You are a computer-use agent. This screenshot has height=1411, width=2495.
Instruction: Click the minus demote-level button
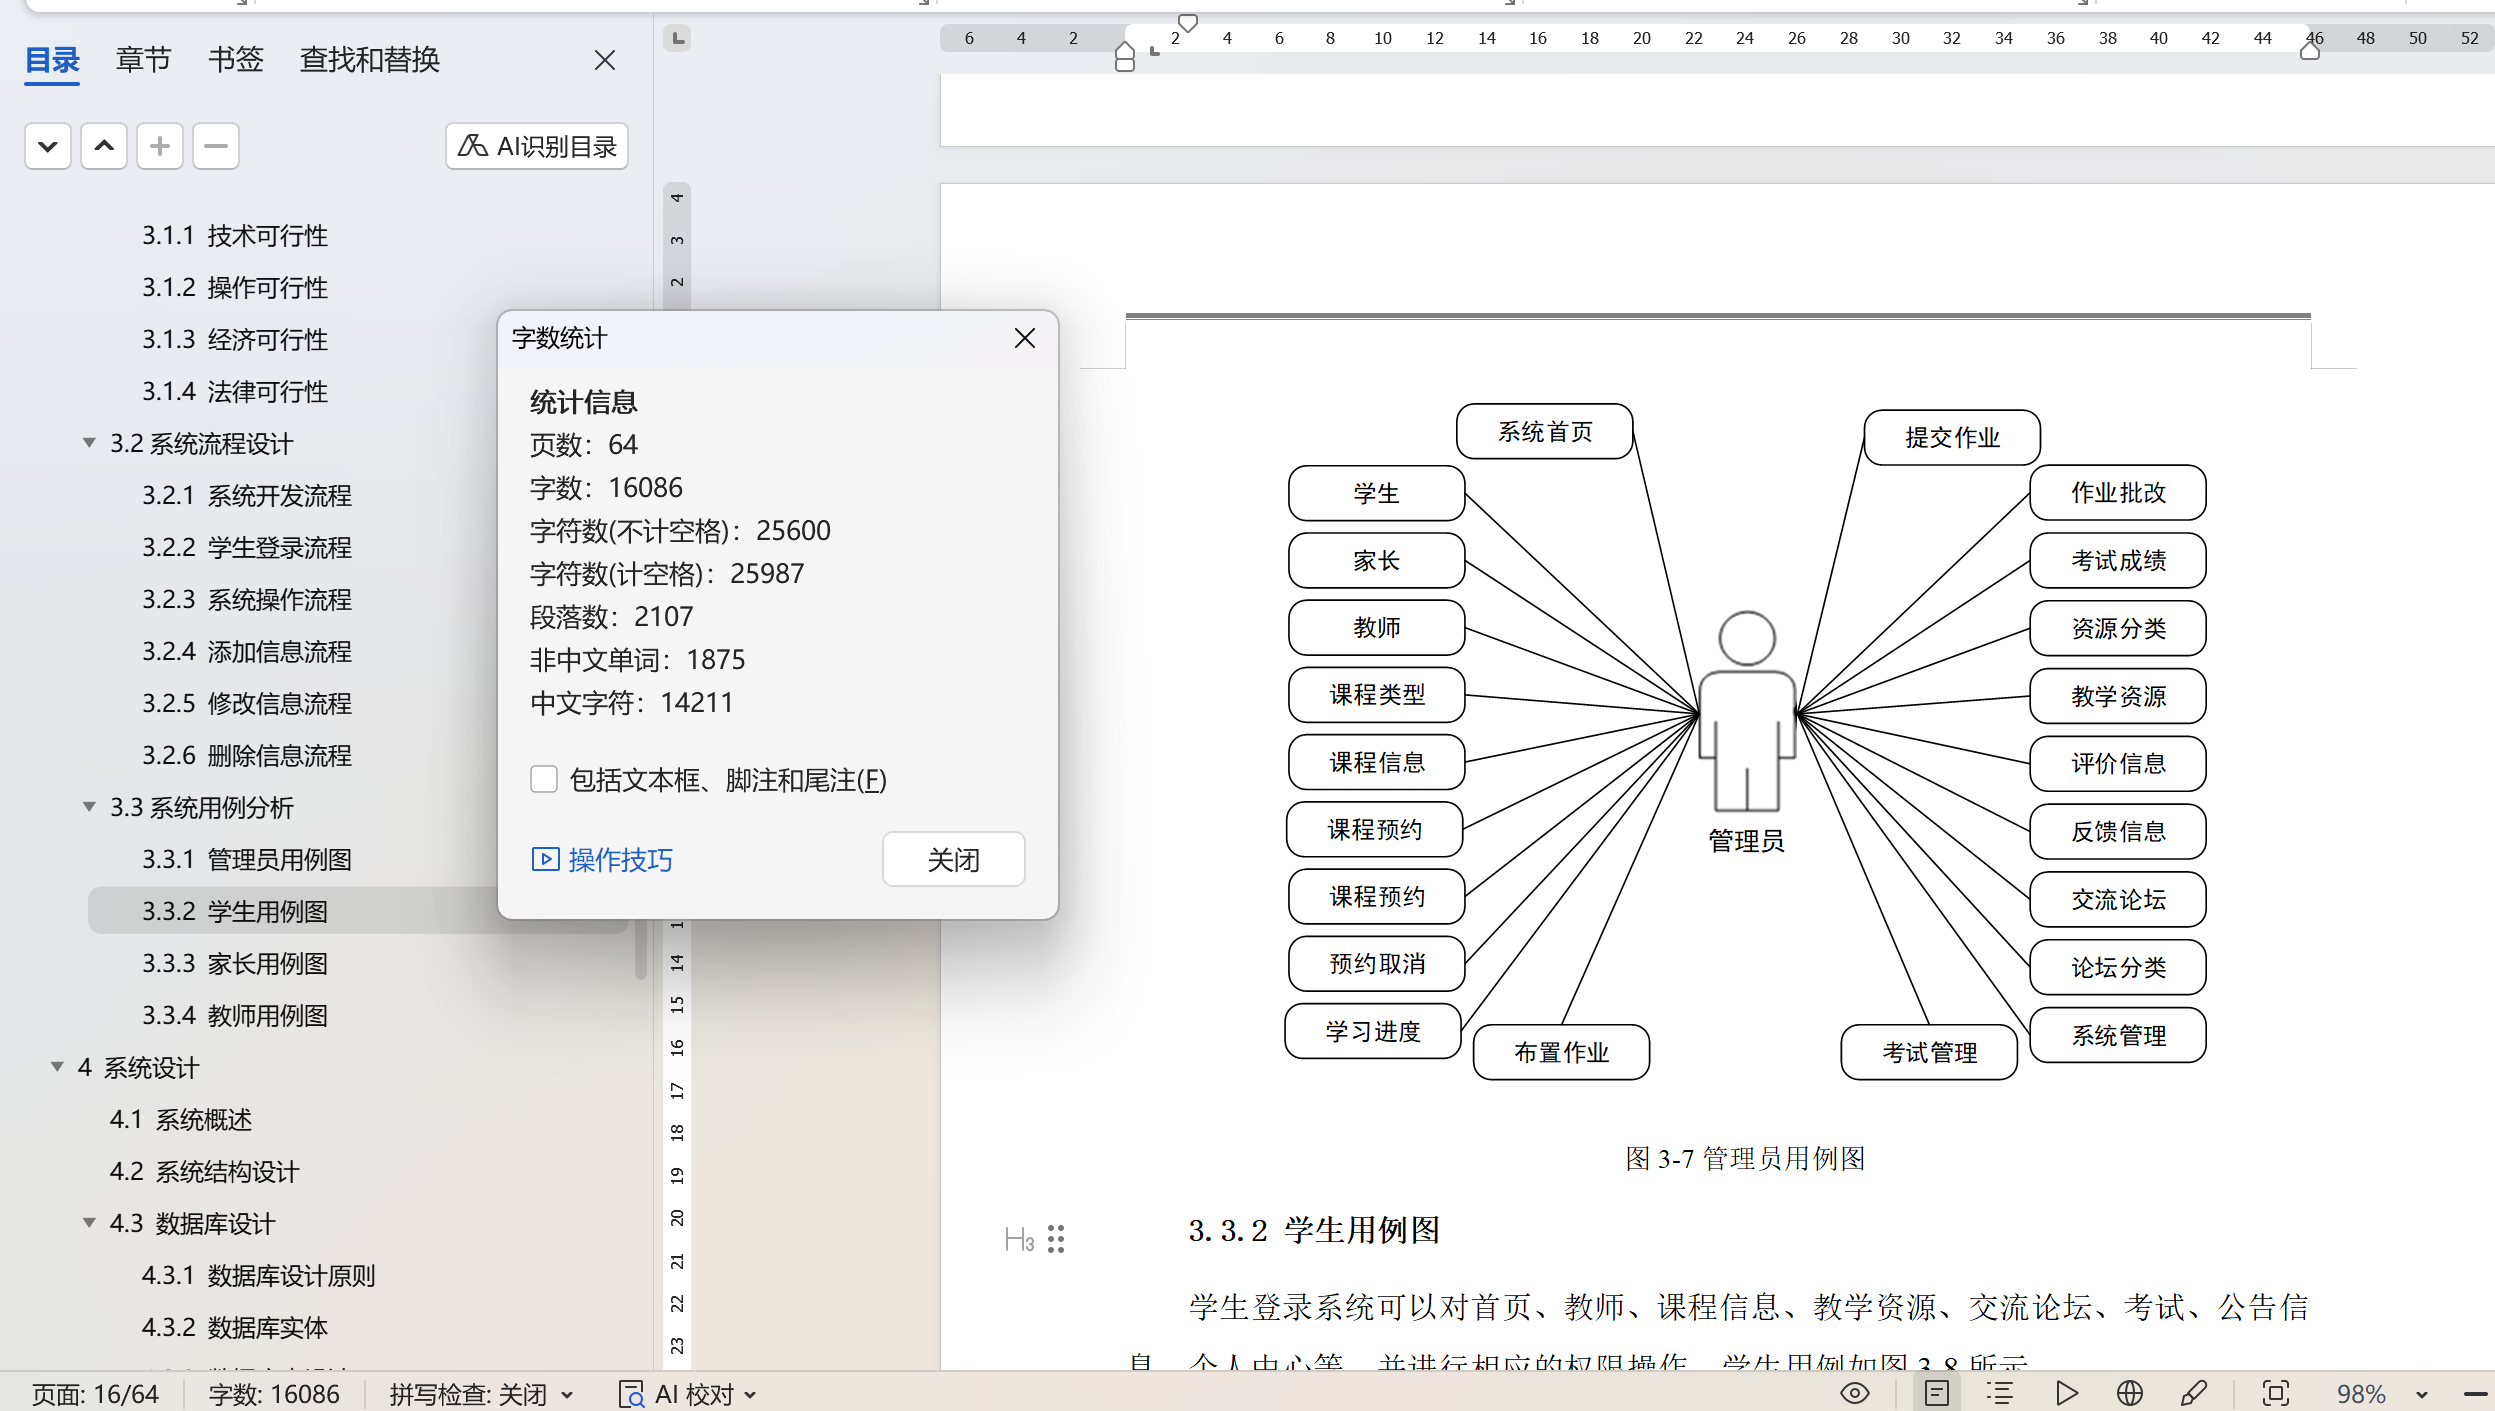[216, 147]
